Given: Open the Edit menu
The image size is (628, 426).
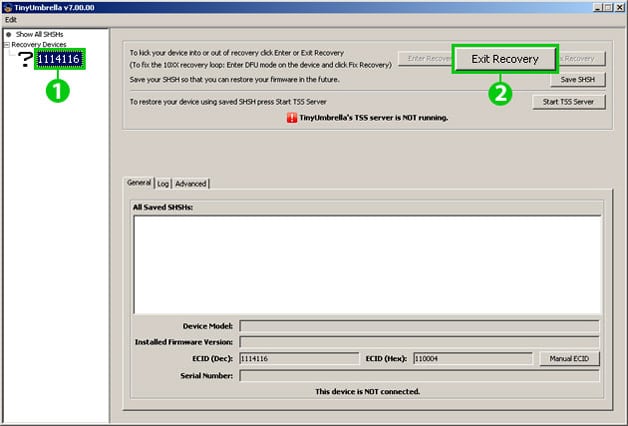Looking at the screenshot, I should (x=11, y=20).
